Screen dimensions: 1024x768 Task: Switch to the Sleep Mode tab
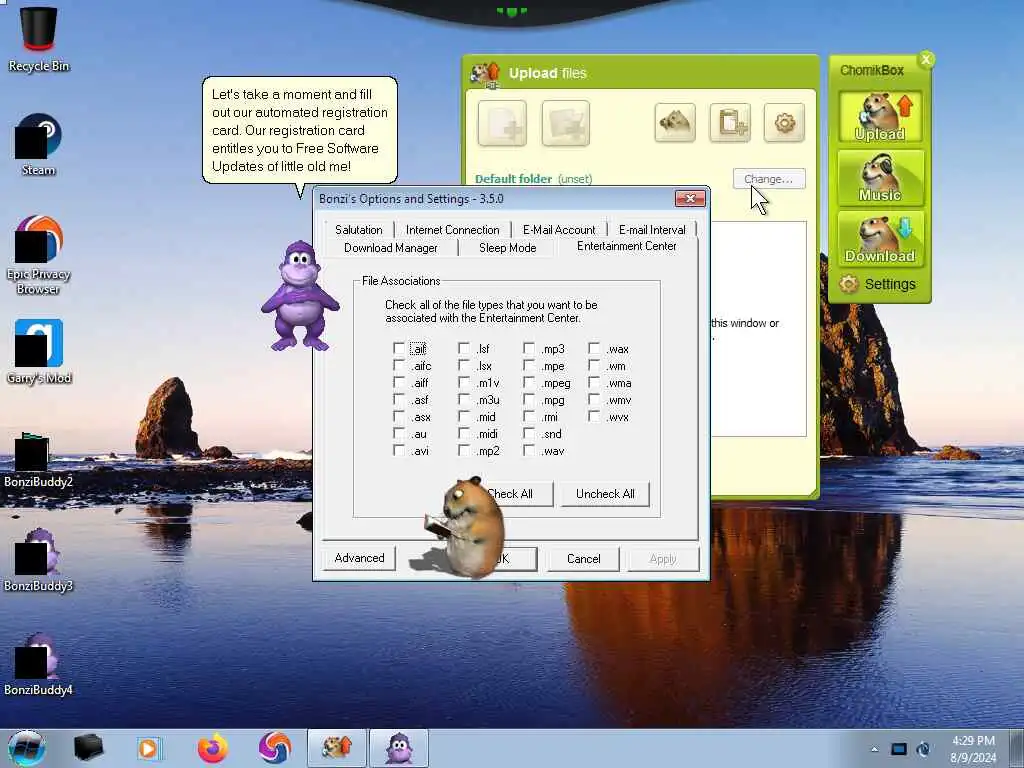(507, 248)
